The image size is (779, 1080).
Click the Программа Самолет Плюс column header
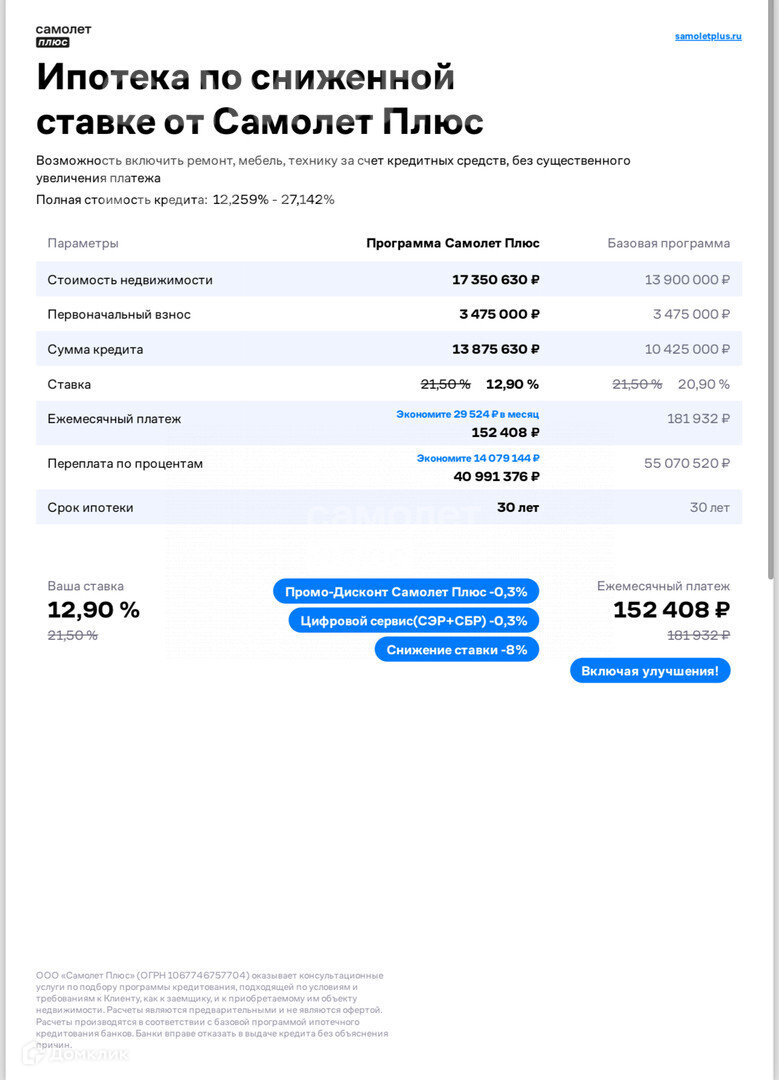click(453, 243)
